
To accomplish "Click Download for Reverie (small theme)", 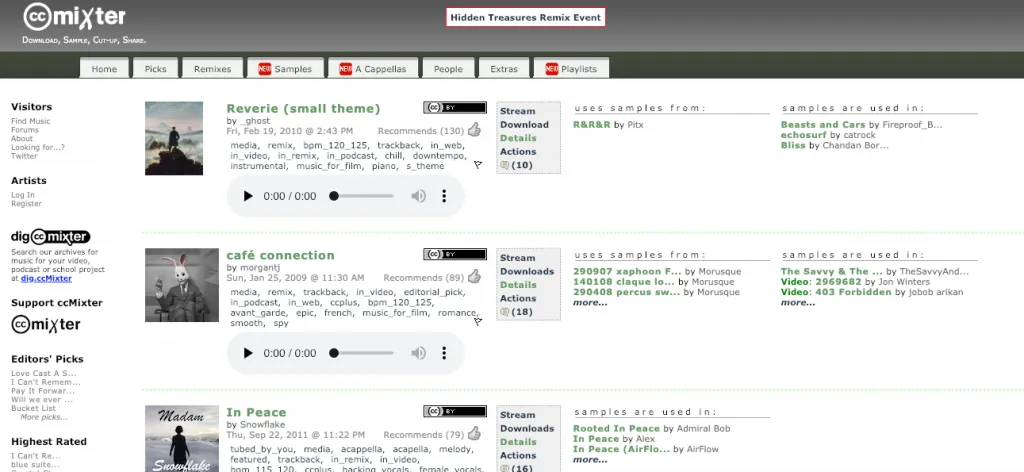I will [524, 125].
